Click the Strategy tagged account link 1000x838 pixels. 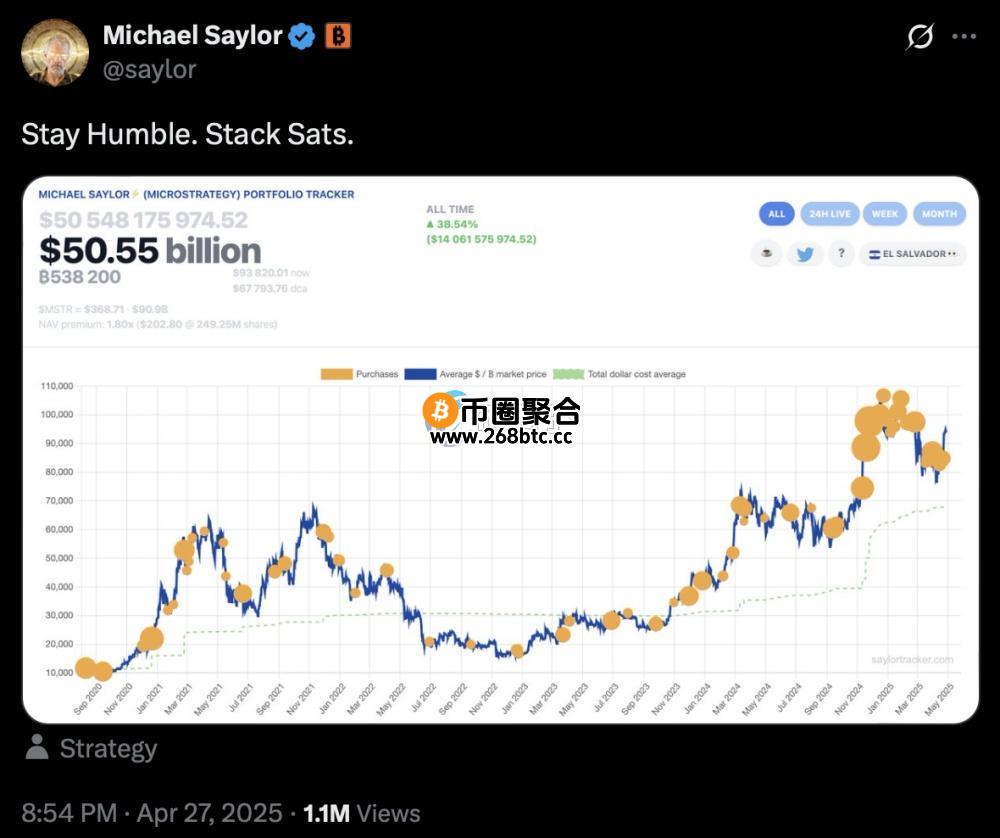click(108, 749)
